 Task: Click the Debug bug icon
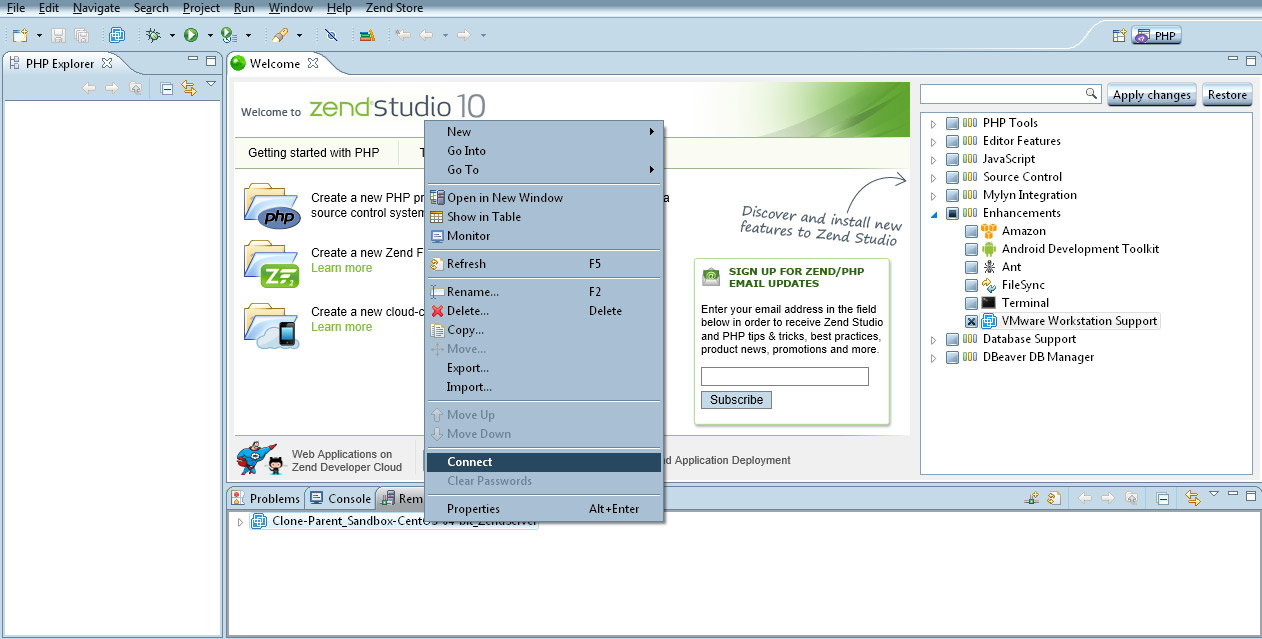click(x=153, y=35)
